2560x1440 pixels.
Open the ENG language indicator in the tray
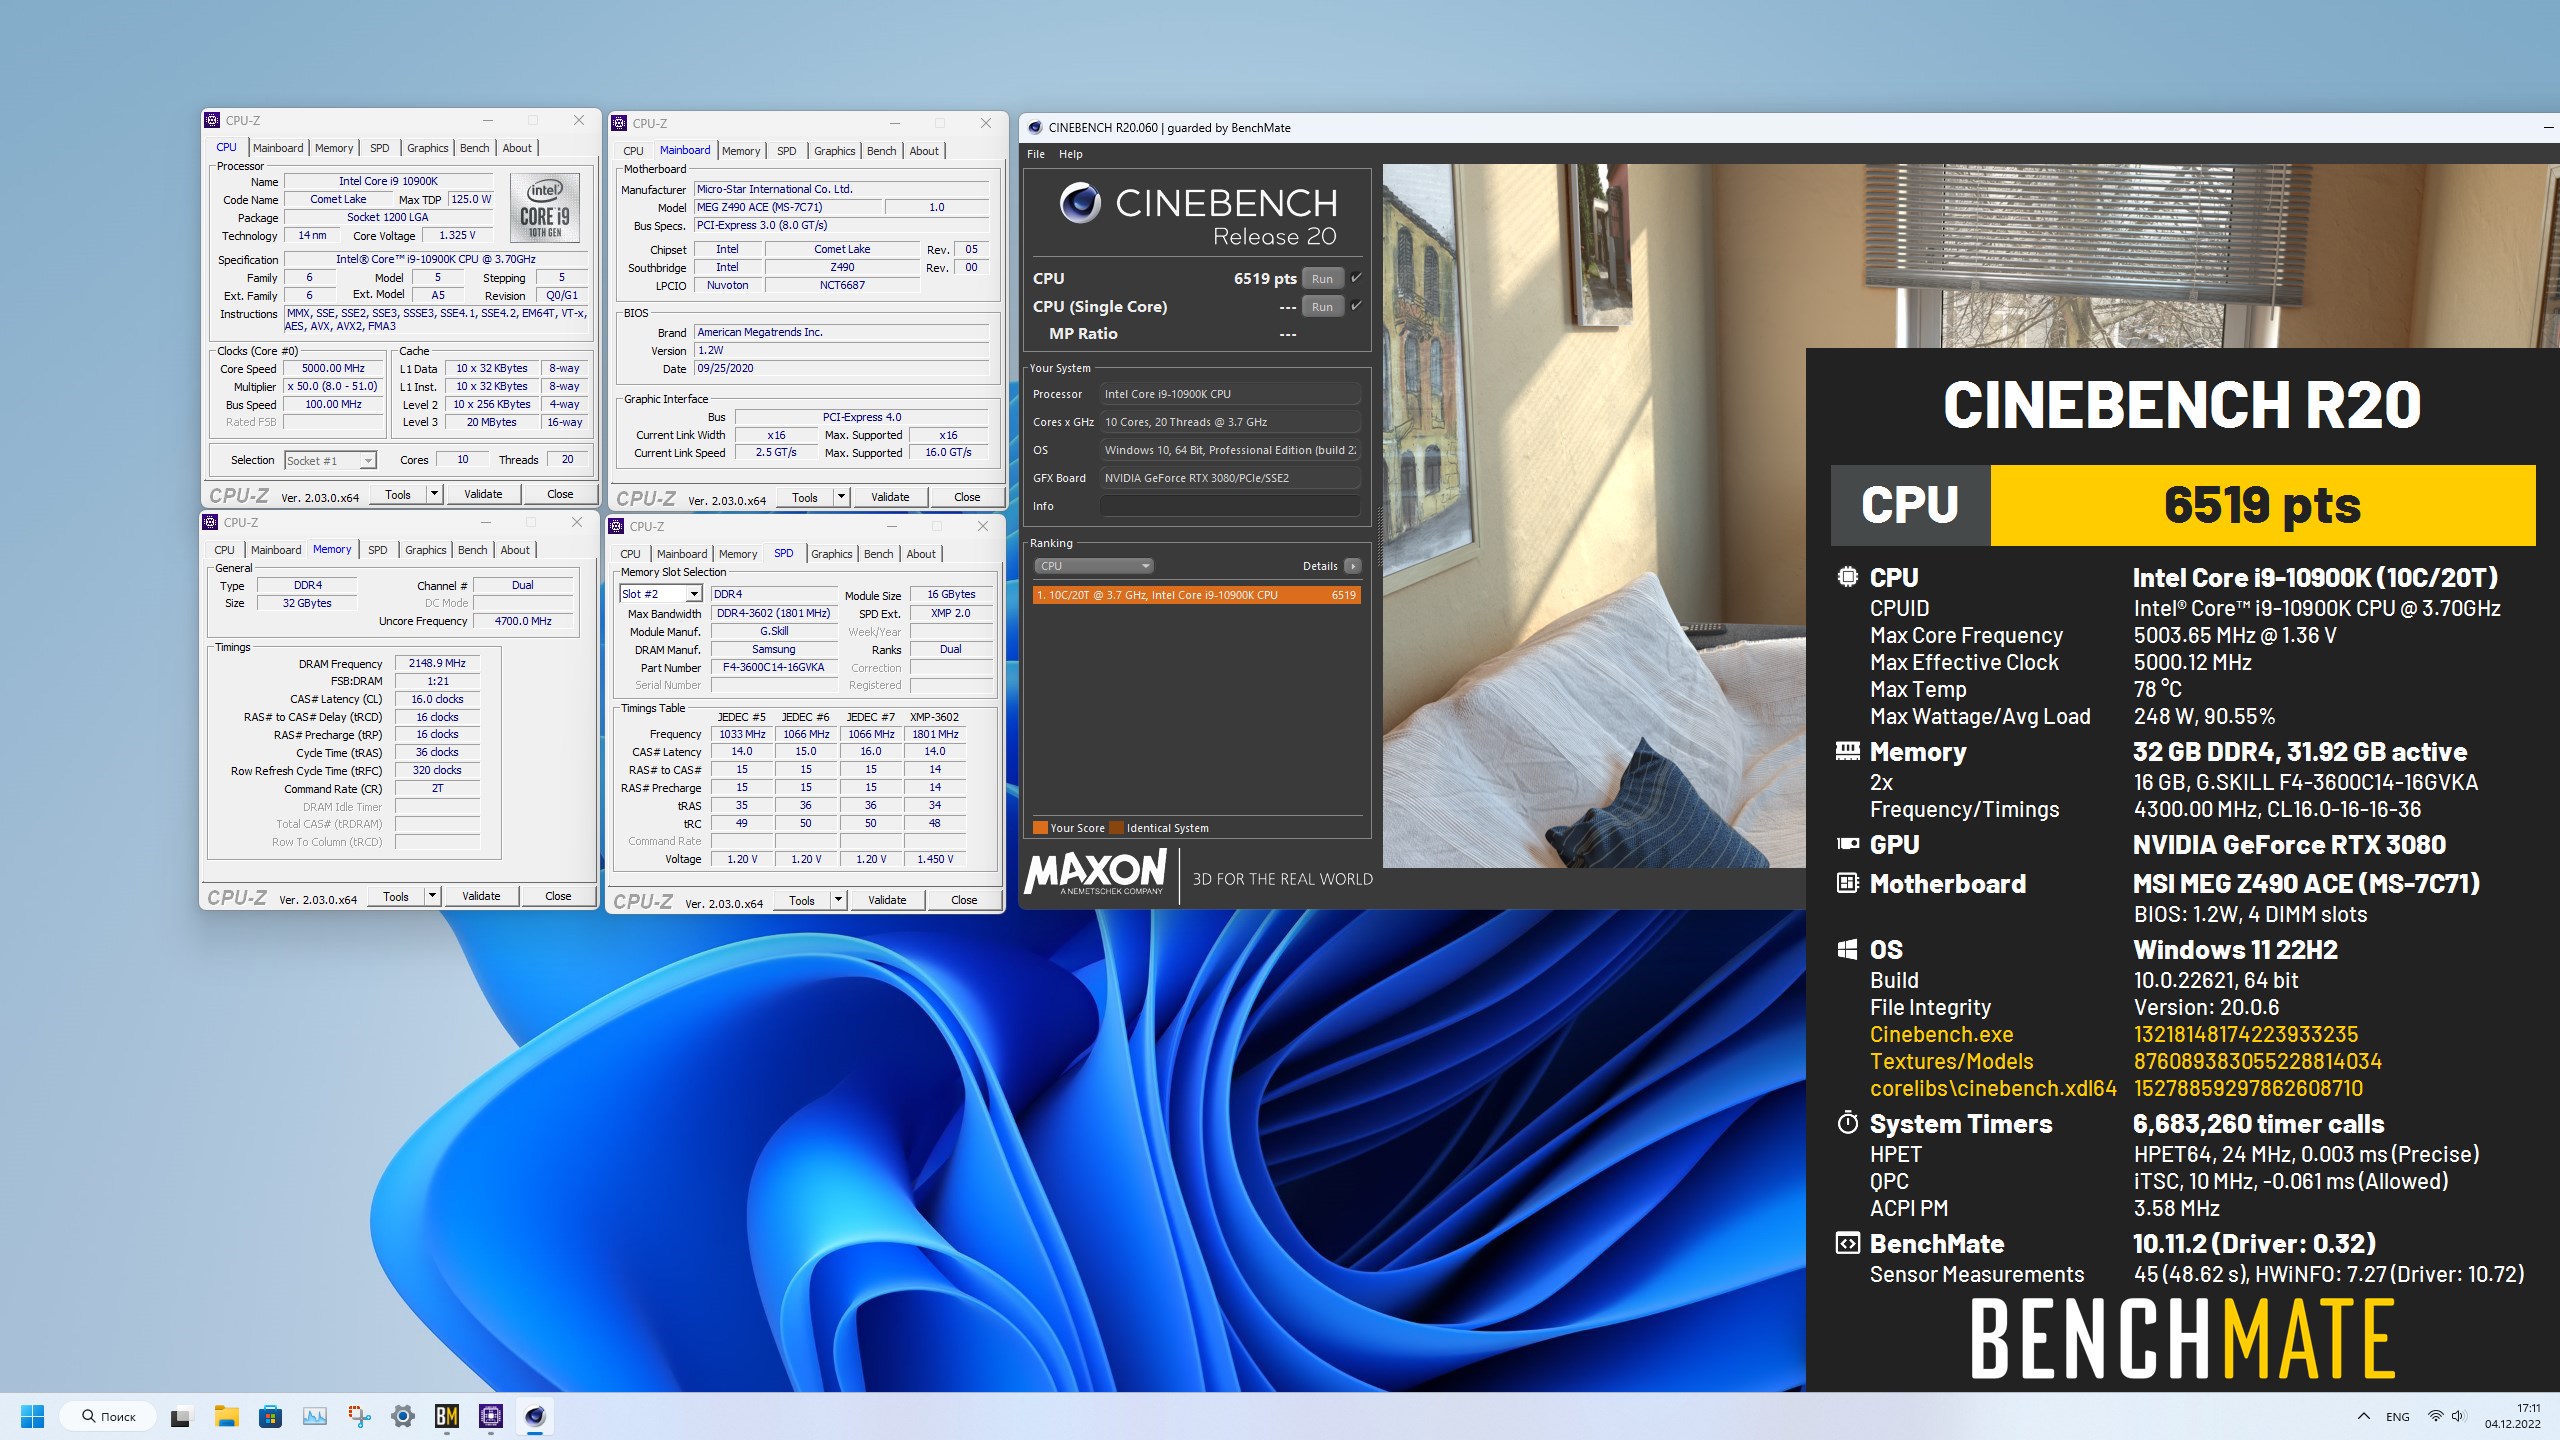[x=2397, y=1416]
